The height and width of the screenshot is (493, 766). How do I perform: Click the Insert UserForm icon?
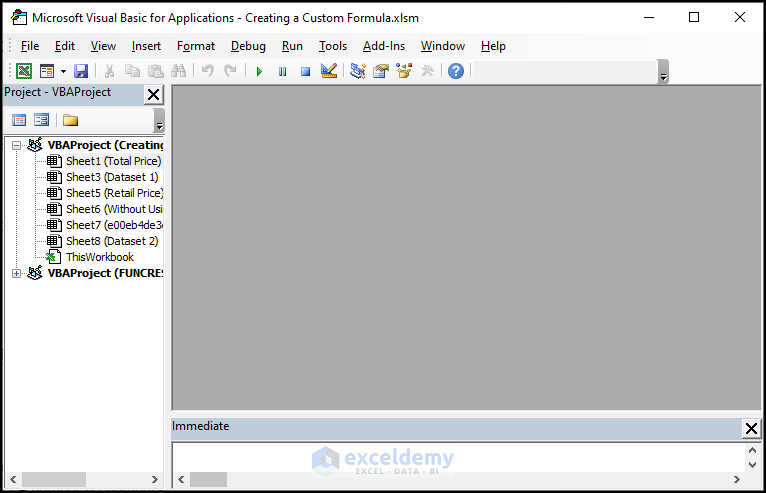[47, 71]
